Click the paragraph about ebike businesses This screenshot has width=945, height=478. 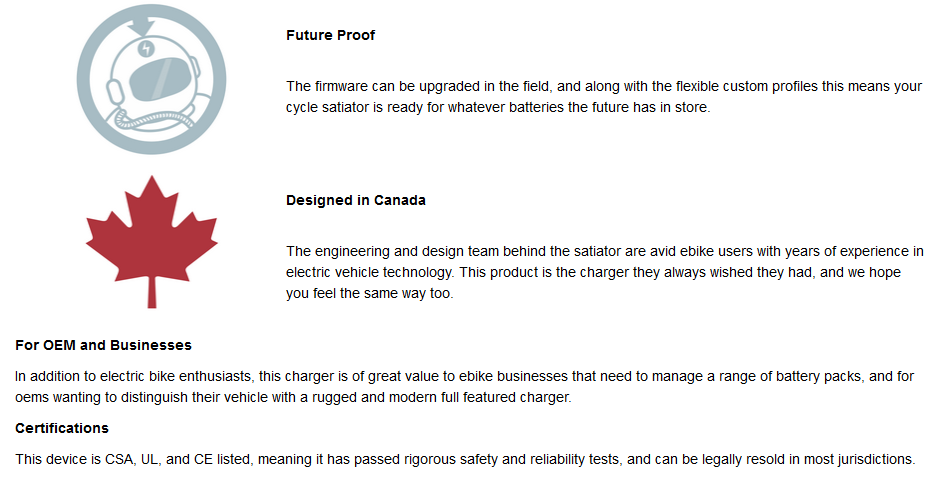point(464,386)
